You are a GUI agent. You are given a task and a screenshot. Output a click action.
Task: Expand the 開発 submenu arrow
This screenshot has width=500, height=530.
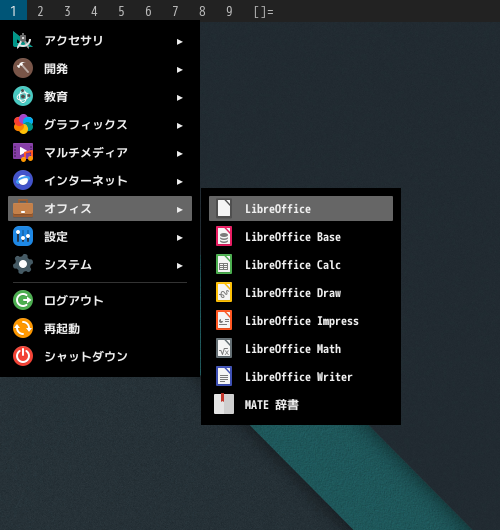(x=180, y=70)
